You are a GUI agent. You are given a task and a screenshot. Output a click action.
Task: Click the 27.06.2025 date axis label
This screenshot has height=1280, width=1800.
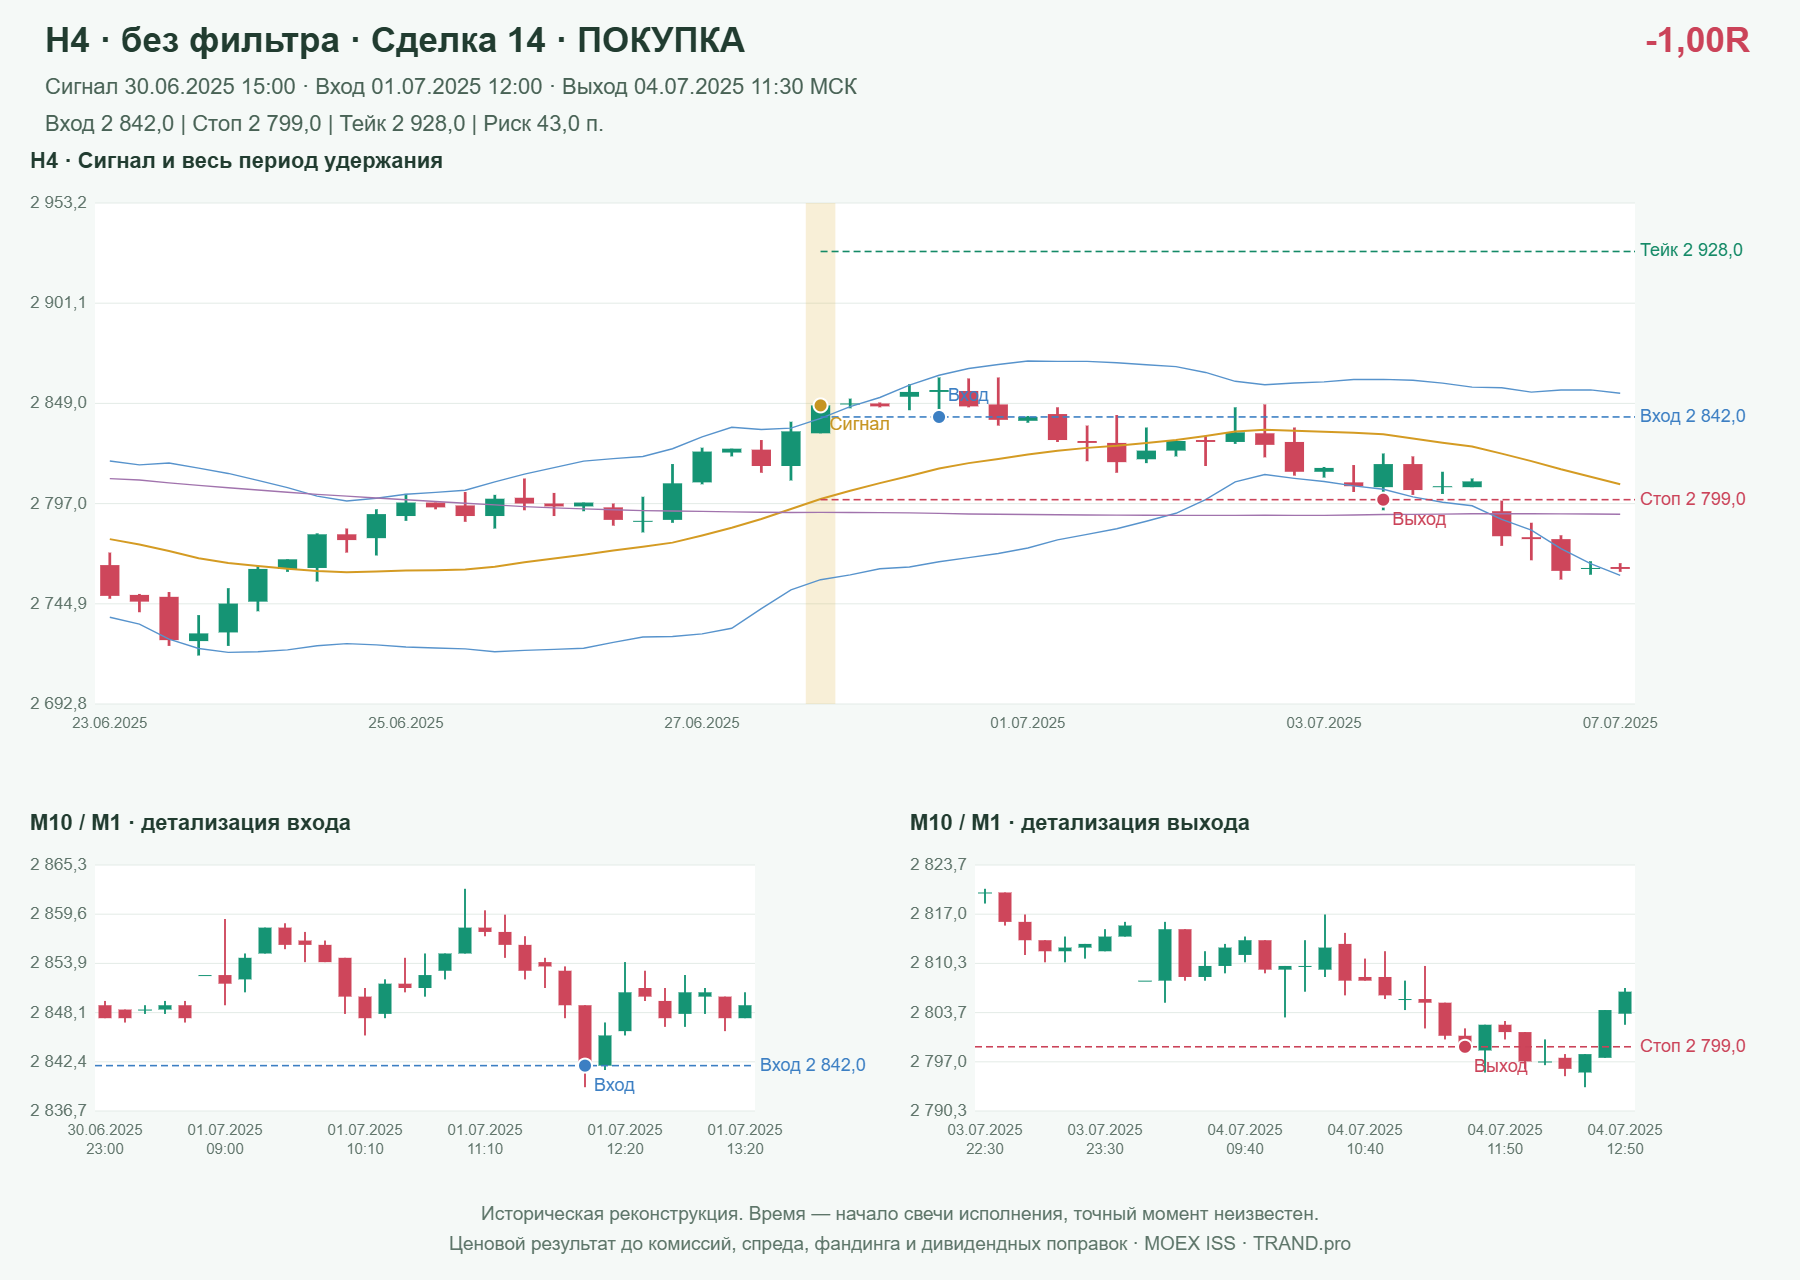pos(702,723)
